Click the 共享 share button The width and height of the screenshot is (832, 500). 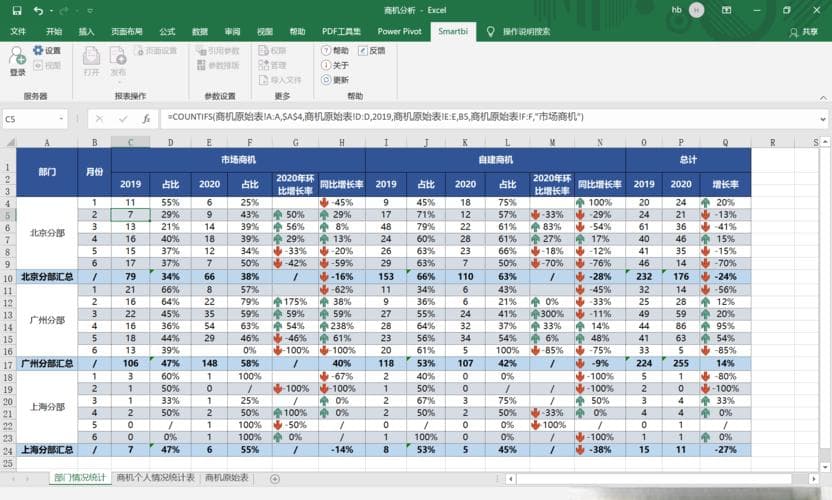pyautogui.click(x=803, y=32)
